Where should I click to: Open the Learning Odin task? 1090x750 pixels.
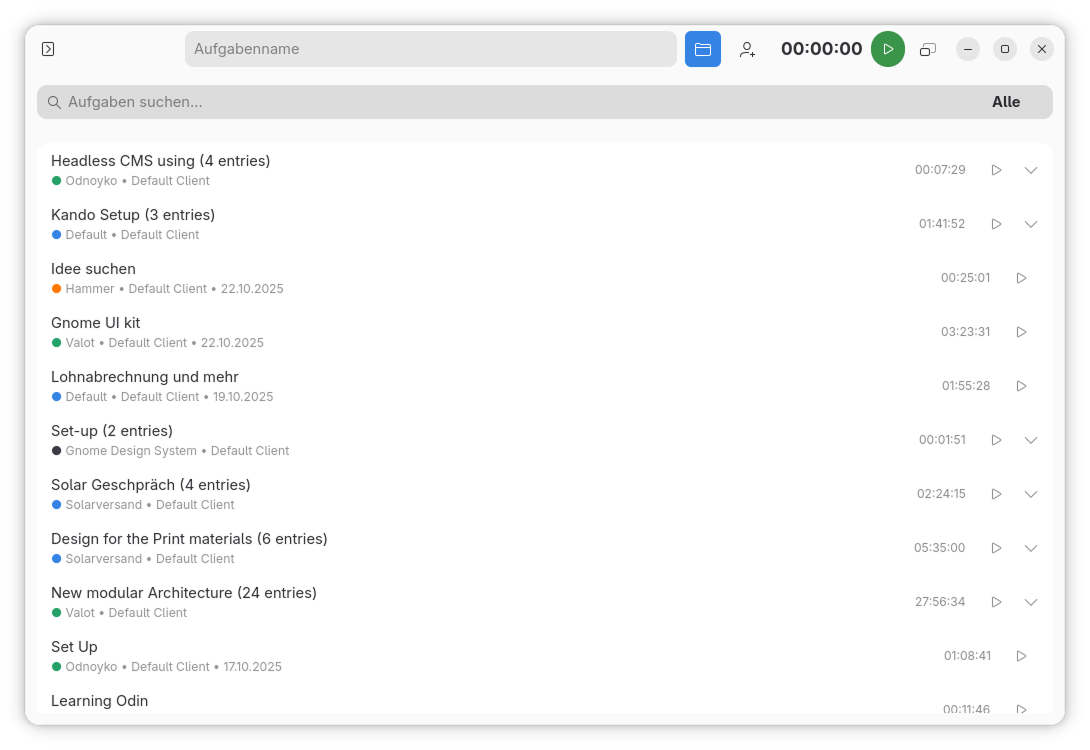[100, 701]
